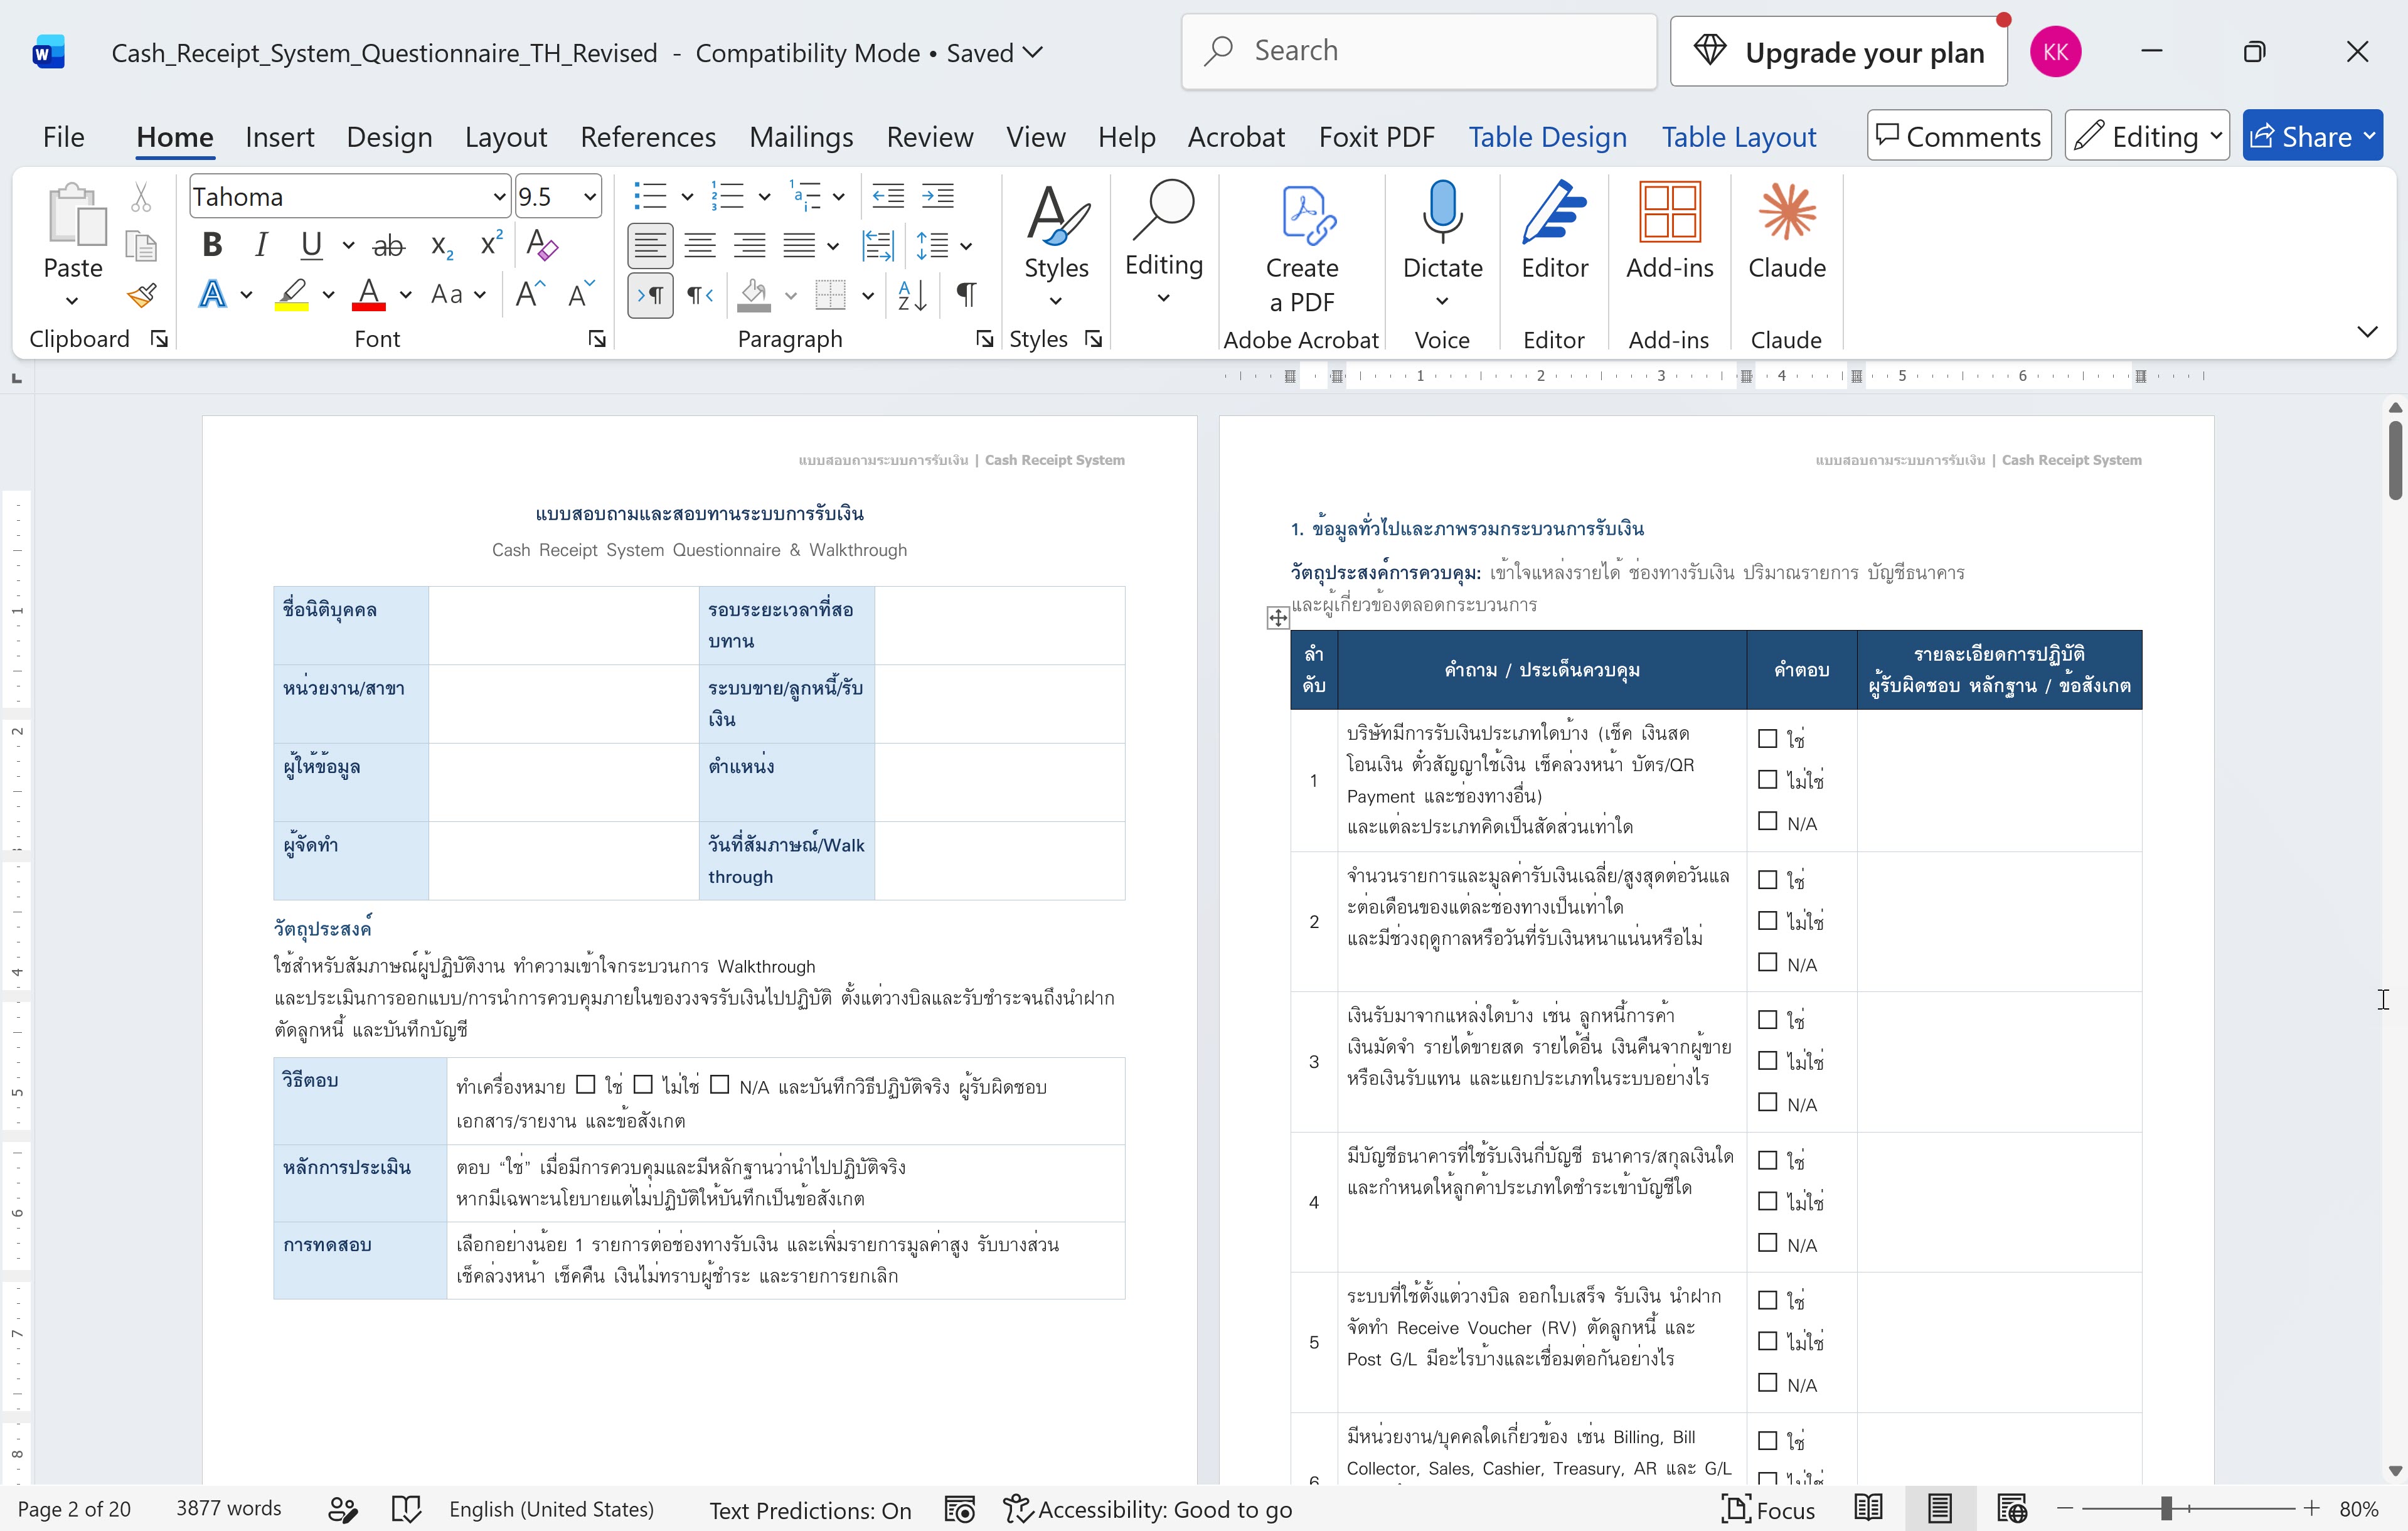Open Accessibility: Good to go checker
Image resolution: width=2408 pixels, height=1531 pixels.
click(1148, 1509)
